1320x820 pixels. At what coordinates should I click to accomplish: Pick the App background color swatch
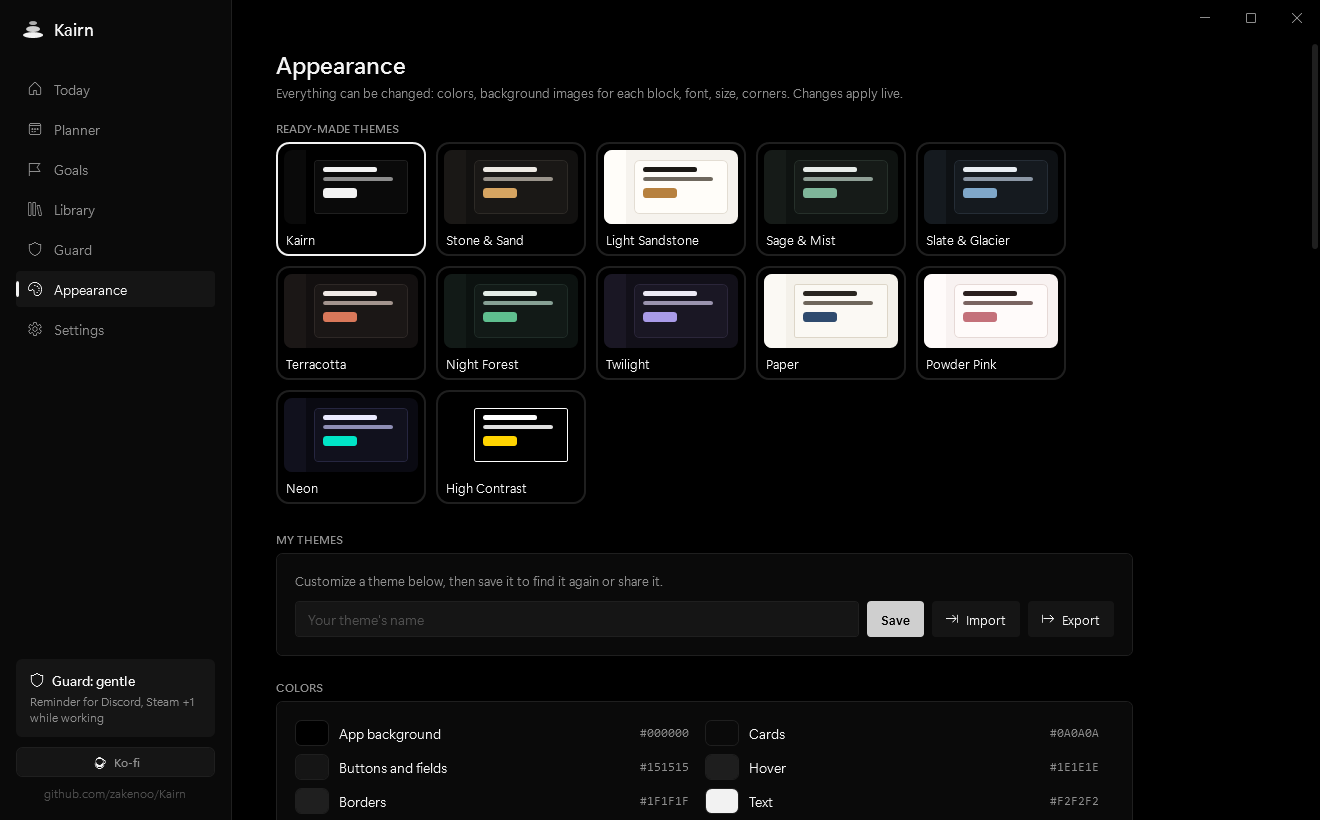pos(312,733)
